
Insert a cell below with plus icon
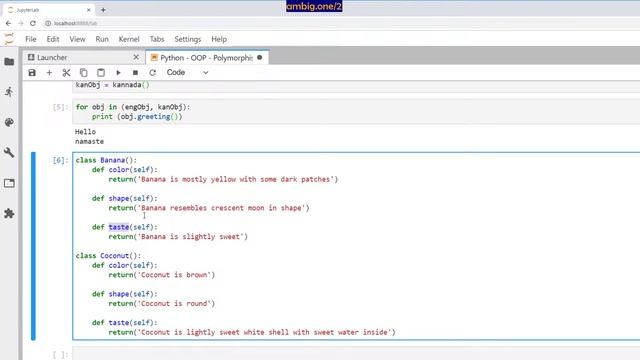(x=49, y=73)
